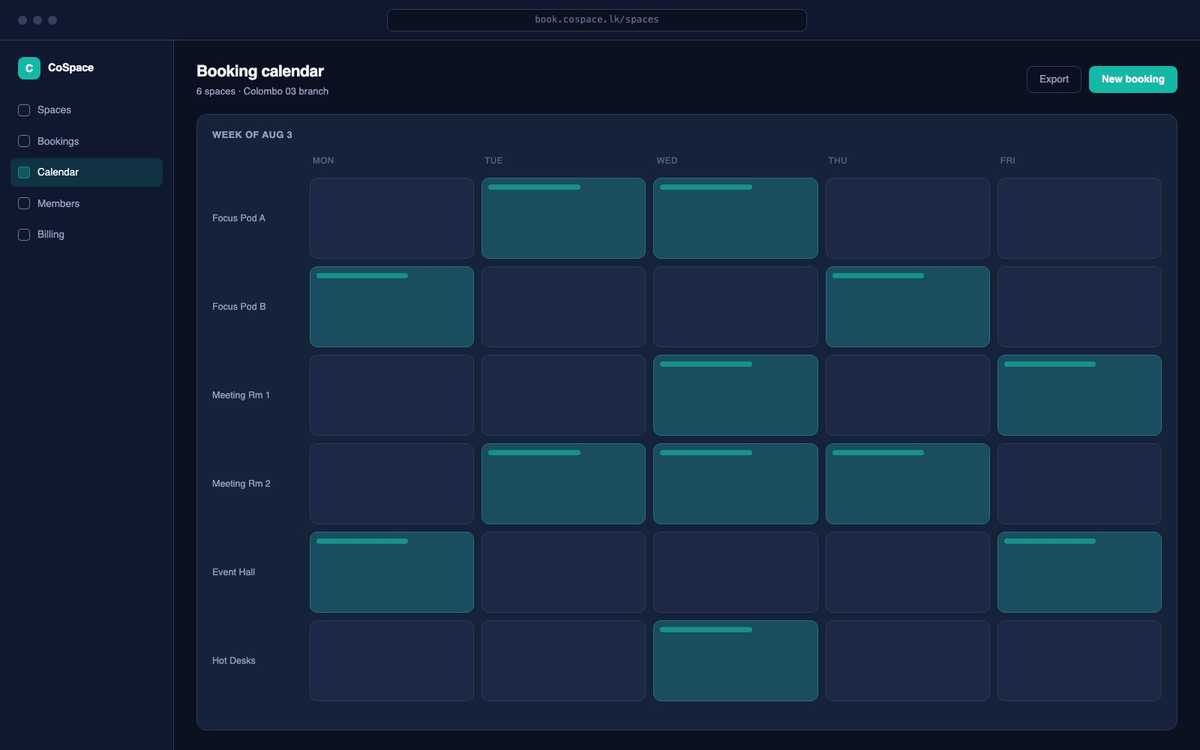Open the Focus Pod B Thursday booking
The width and height of the screenshot is (1200, 750).
(908, 307)
